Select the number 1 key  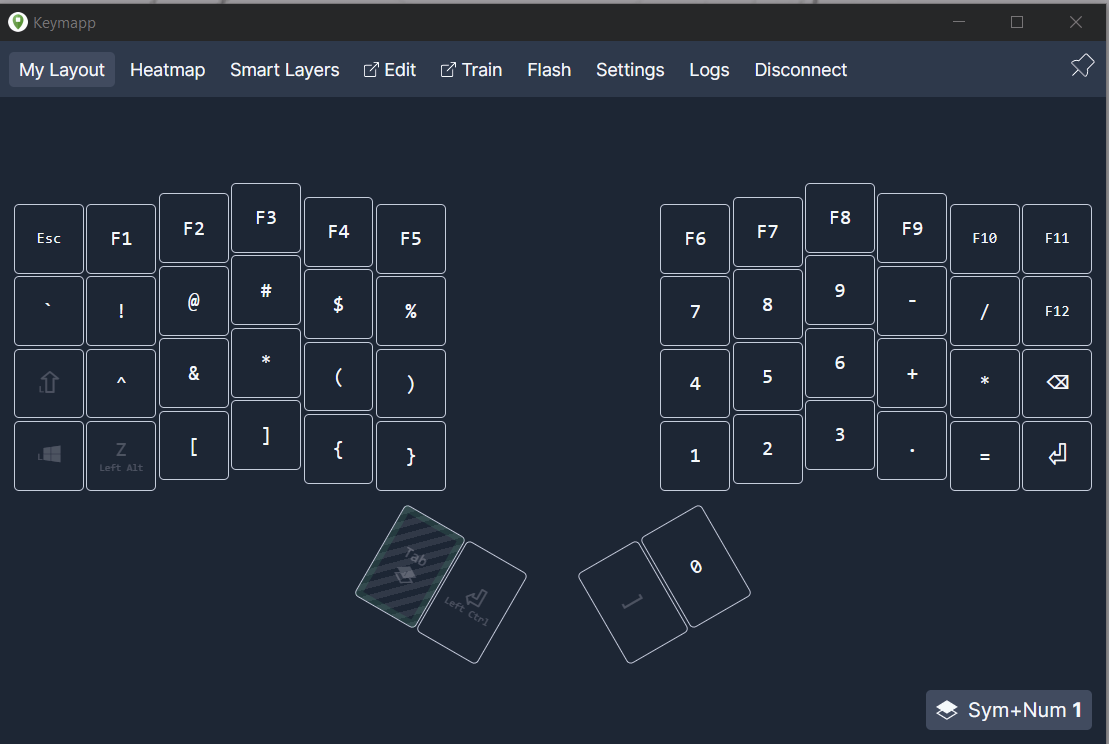click(x=695, y=455)
